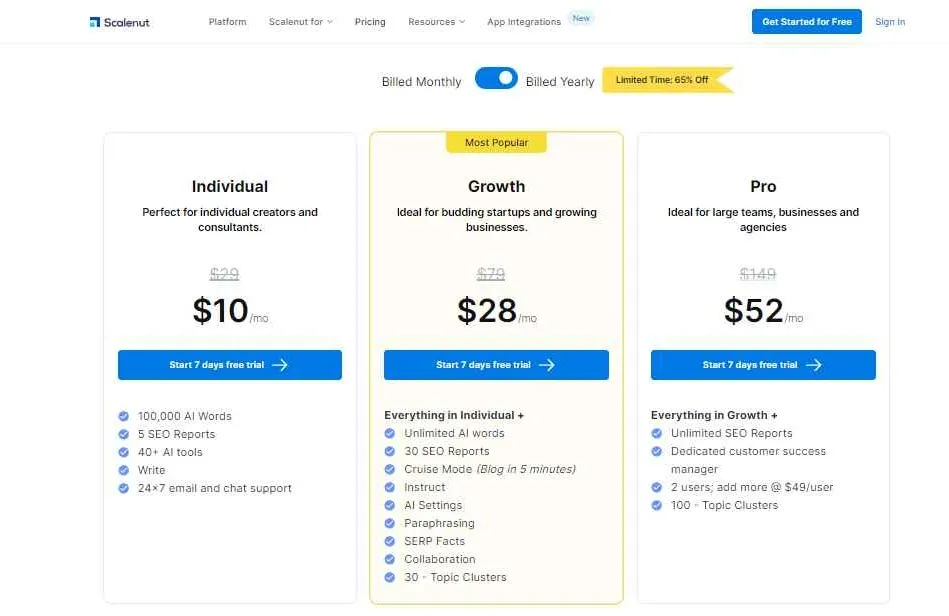949x616 pixels.
Task: Click the Scalenut logo icon
Action: coord(95,20)
